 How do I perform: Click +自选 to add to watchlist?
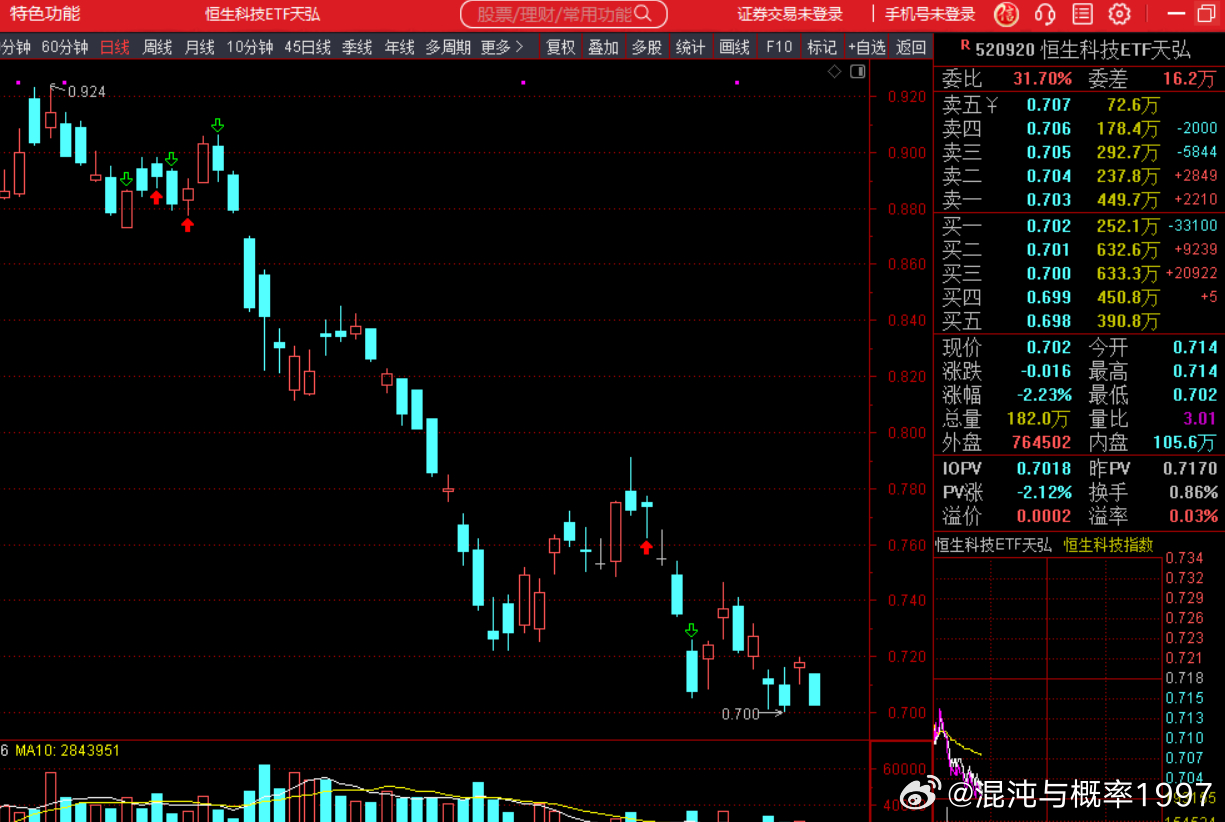(867, 47)
